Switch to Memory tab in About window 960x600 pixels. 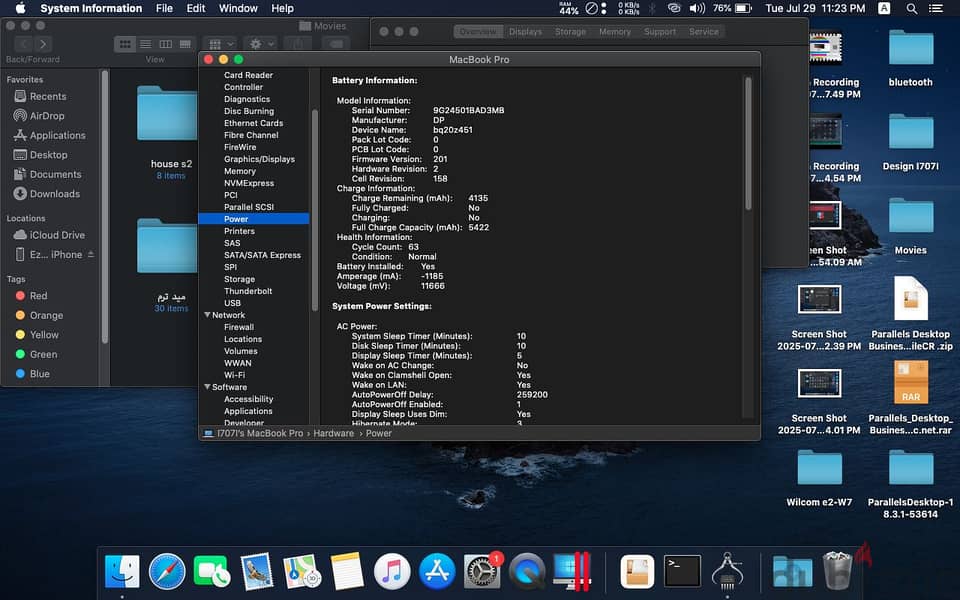615,32
